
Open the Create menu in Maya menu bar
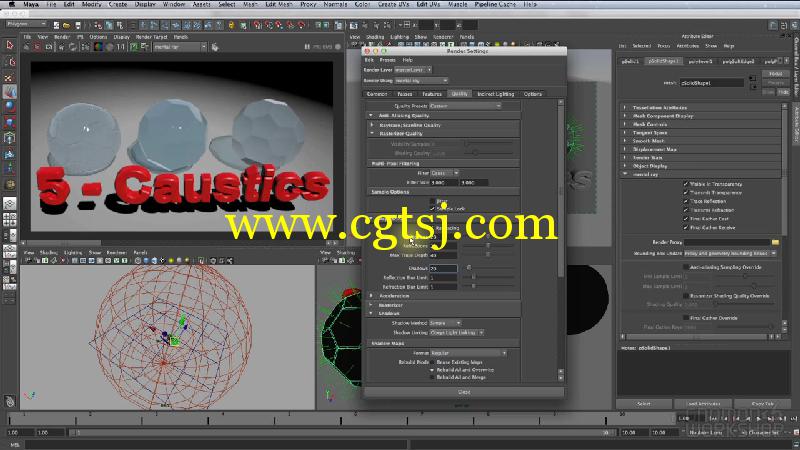click(118, 4)
